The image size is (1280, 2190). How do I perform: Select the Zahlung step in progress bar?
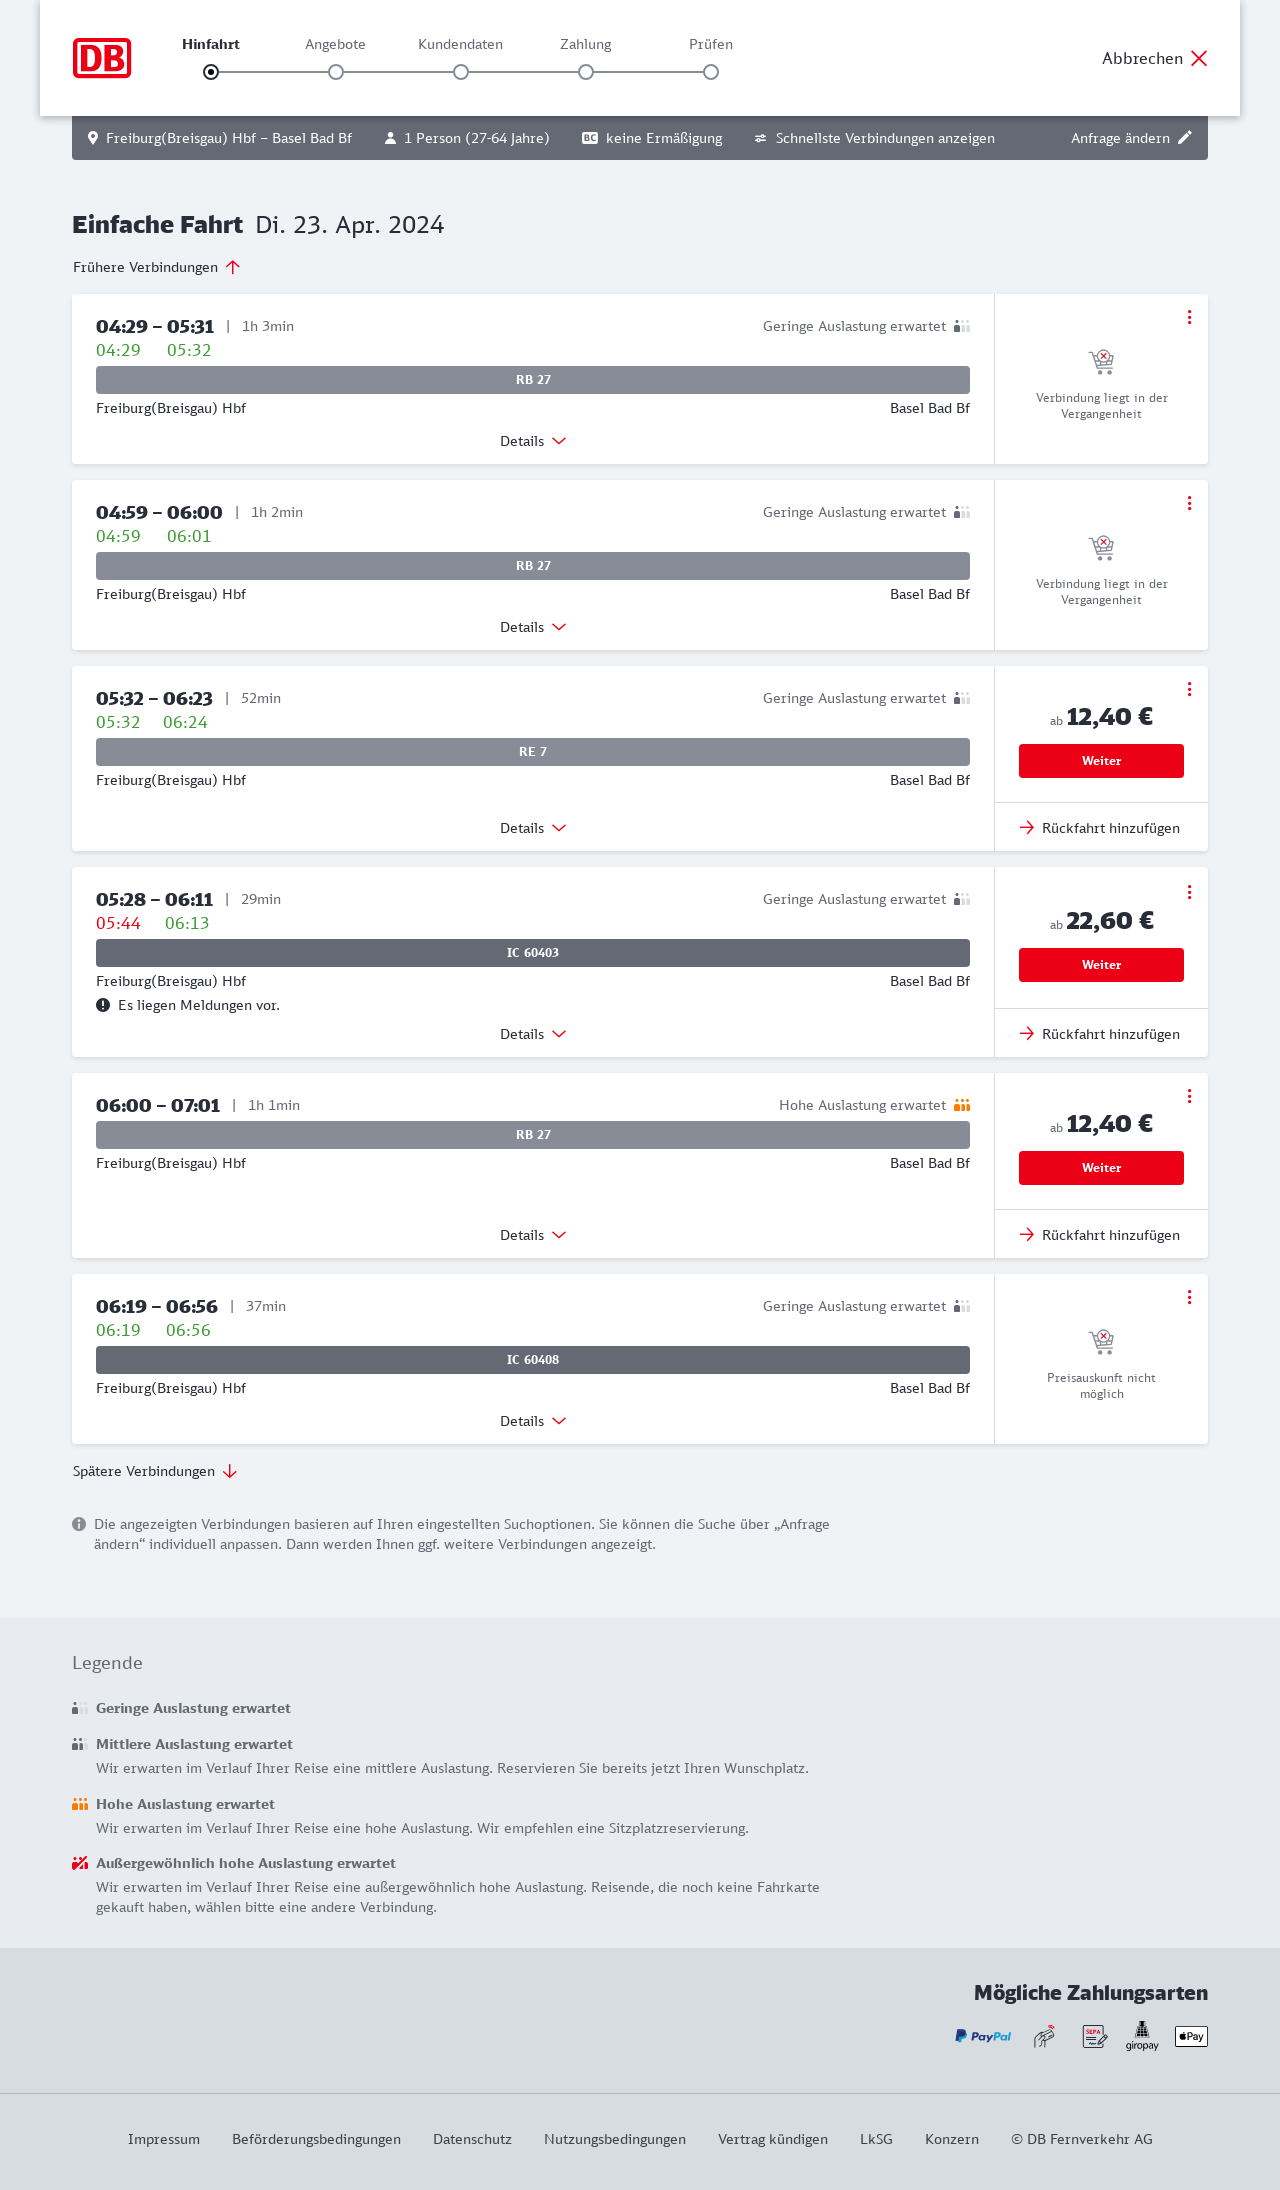586,72
